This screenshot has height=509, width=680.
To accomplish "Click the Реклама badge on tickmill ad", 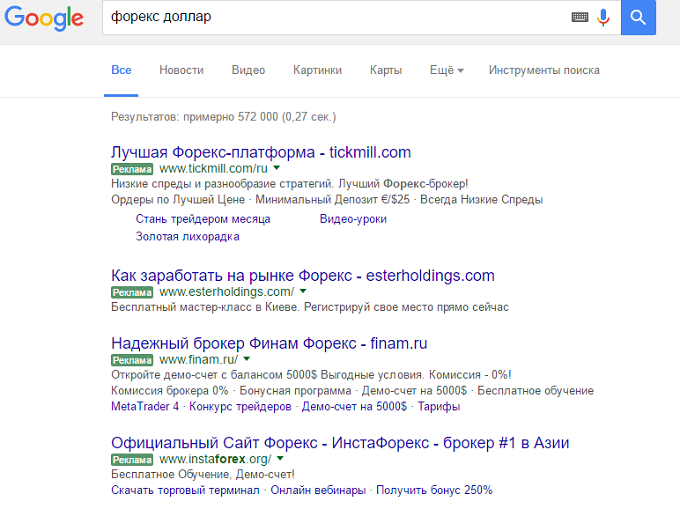I will tap(132, 169).
